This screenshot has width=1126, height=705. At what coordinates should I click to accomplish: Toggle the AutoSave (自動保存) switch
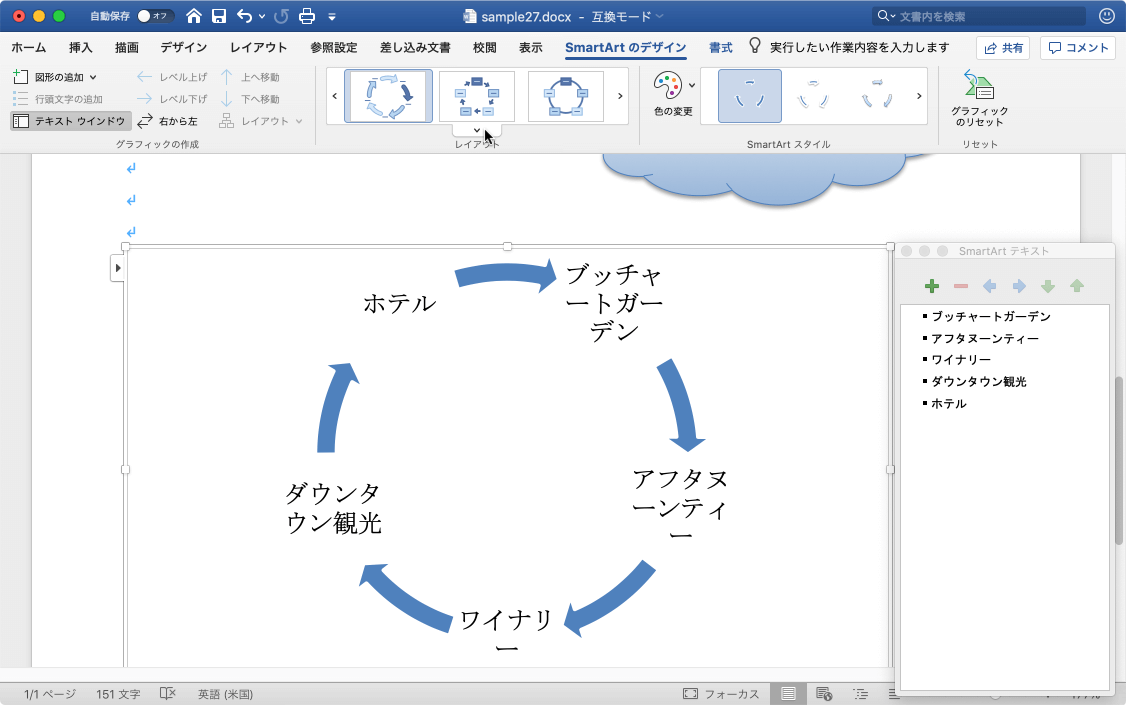point(154,16)
